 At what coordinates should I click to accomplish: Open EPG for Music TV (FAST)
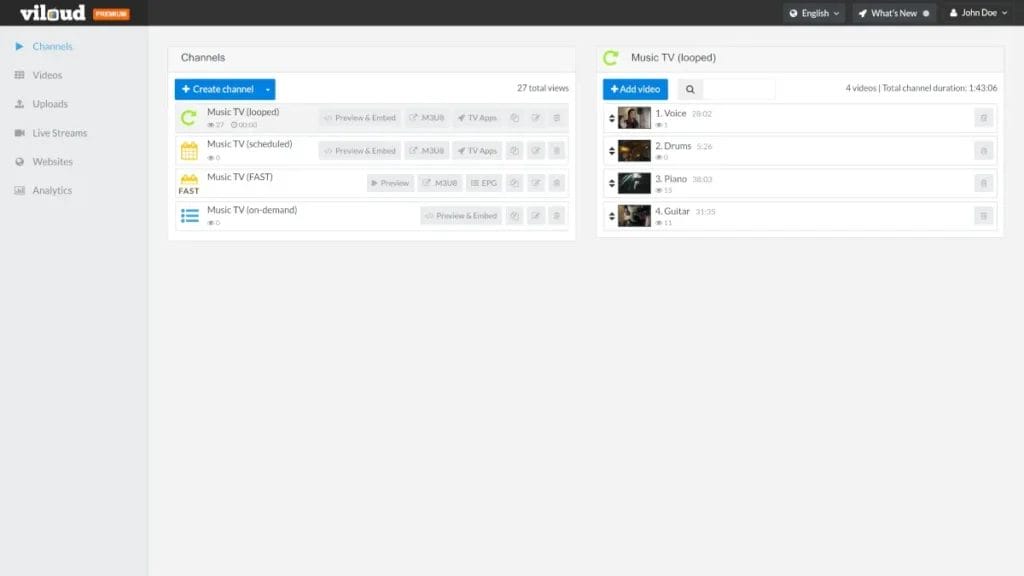tap(484, 183)
